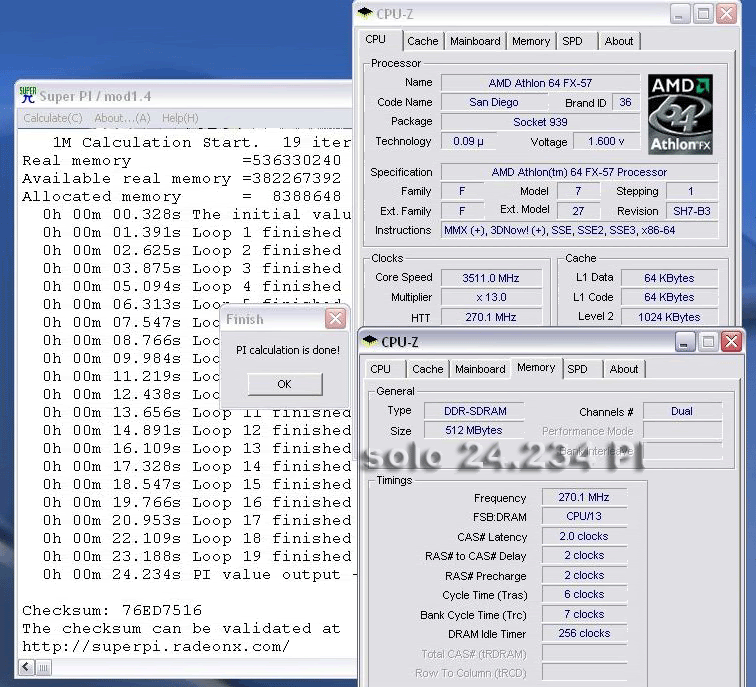Click the FSB:DRAM value CPU/13
Image resolution: width=756 pixels, height=687 pixels.
(x=584, y=516)
